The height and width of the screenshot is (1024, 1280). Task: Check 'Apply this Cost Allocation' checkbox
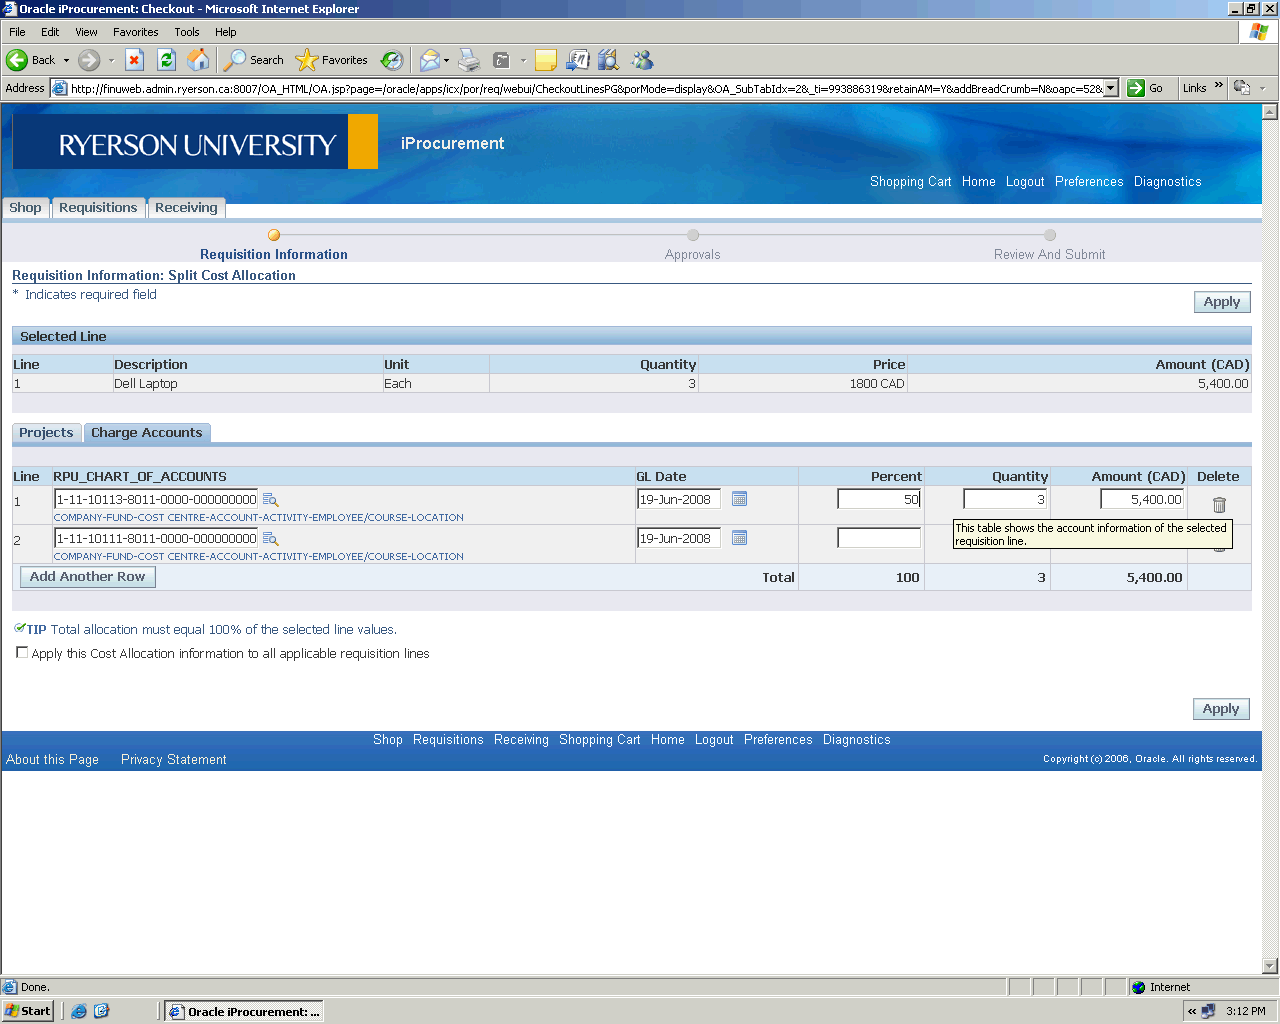coord(22,653)
